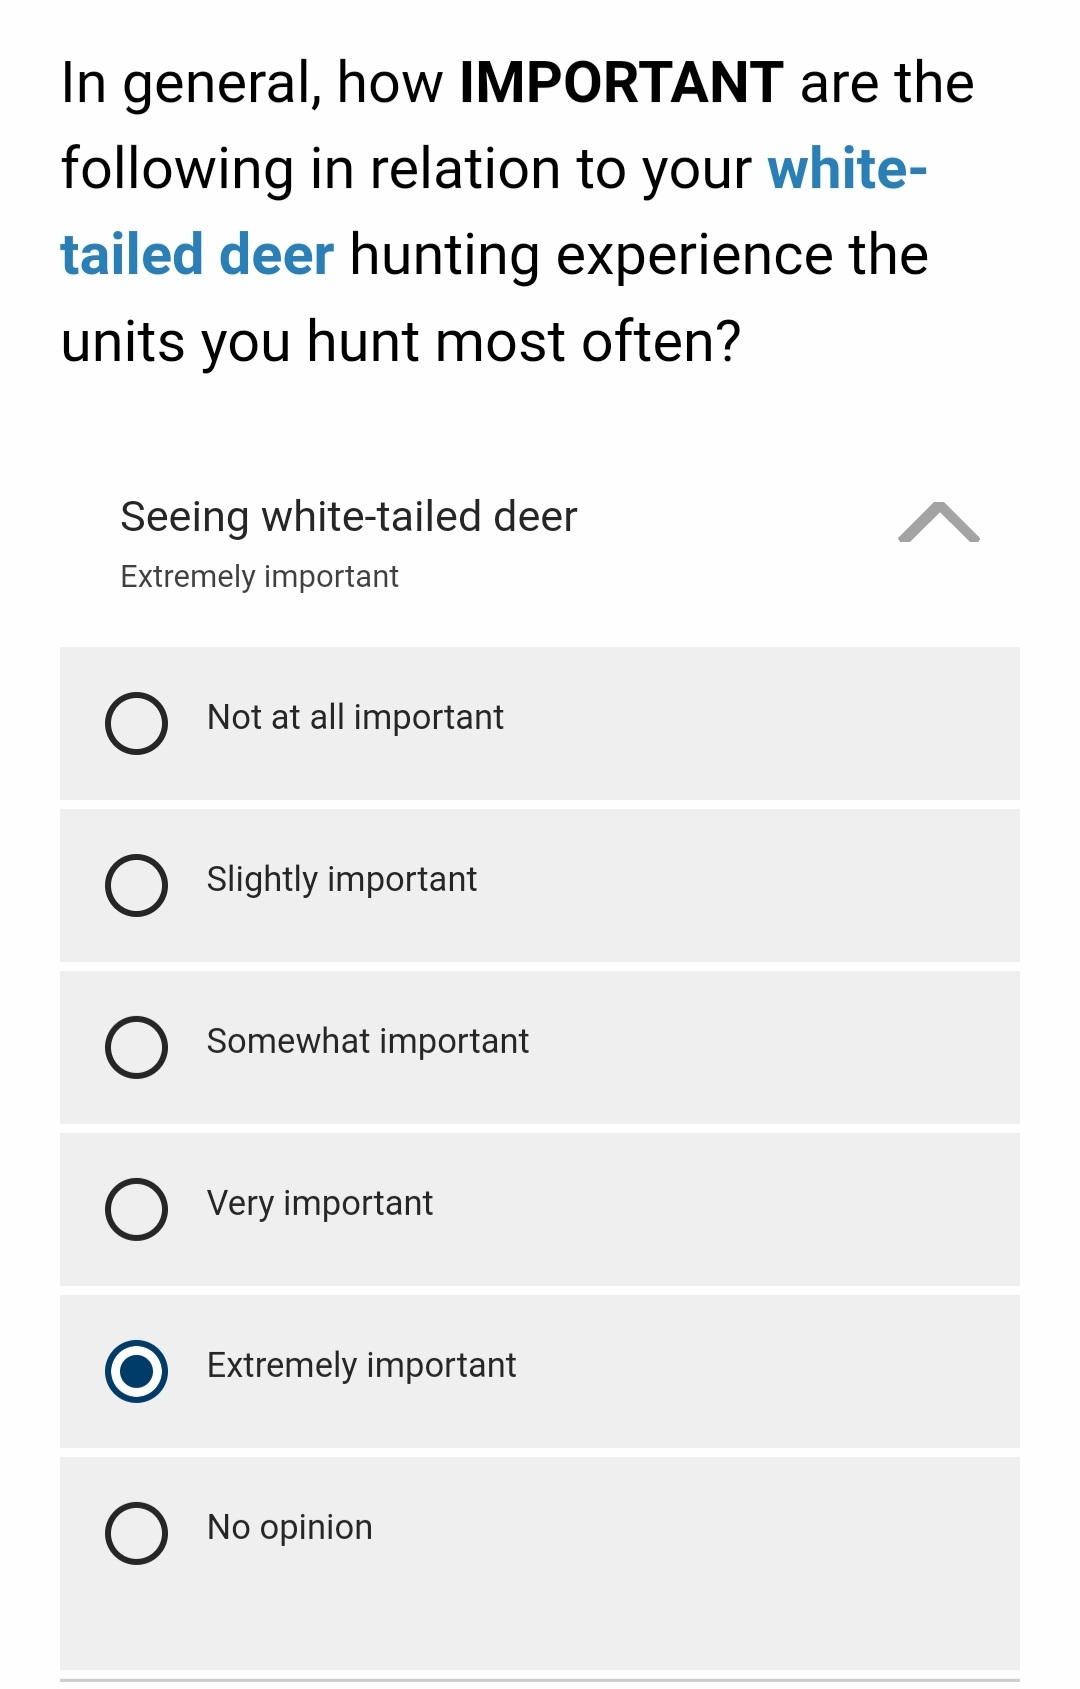The image size is (1080, 1689).
Task: Click the bold 'IMPORTANT' word
Action: pyautogui.click(x=620, y=83)
